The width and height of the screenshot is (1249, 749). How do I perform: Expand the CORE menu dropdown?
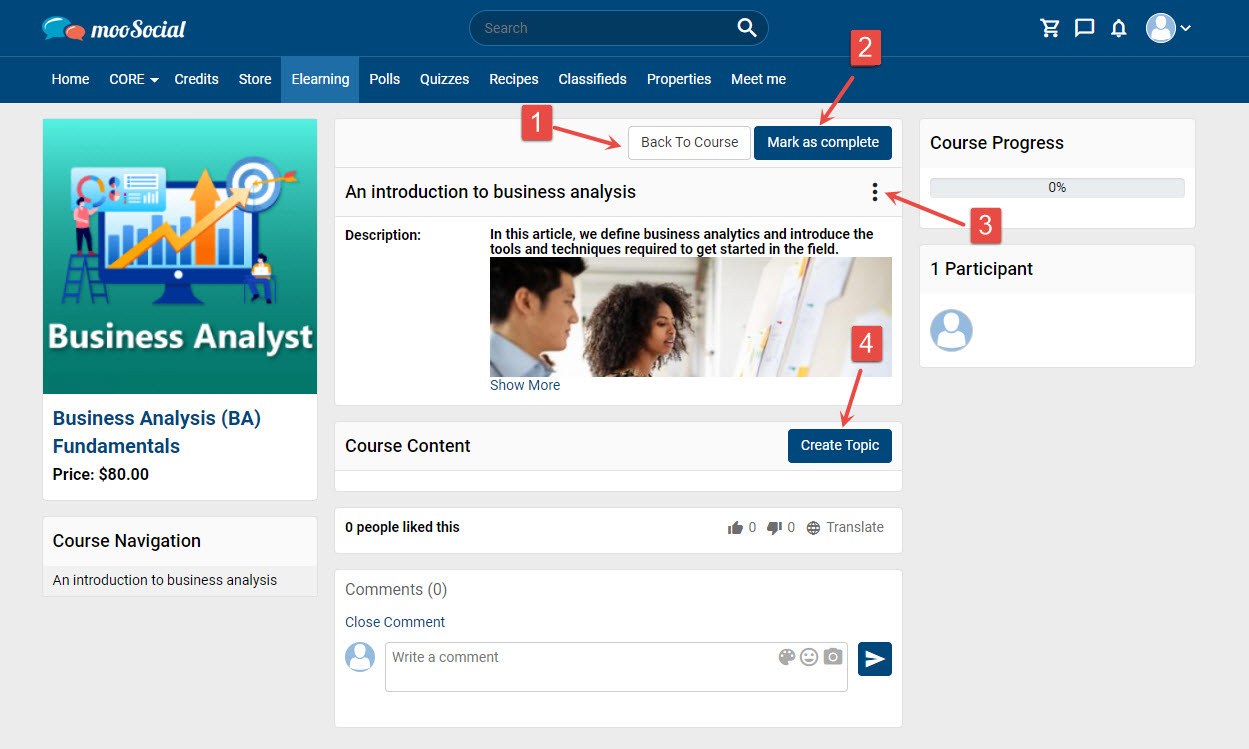[x=134, y=79]
